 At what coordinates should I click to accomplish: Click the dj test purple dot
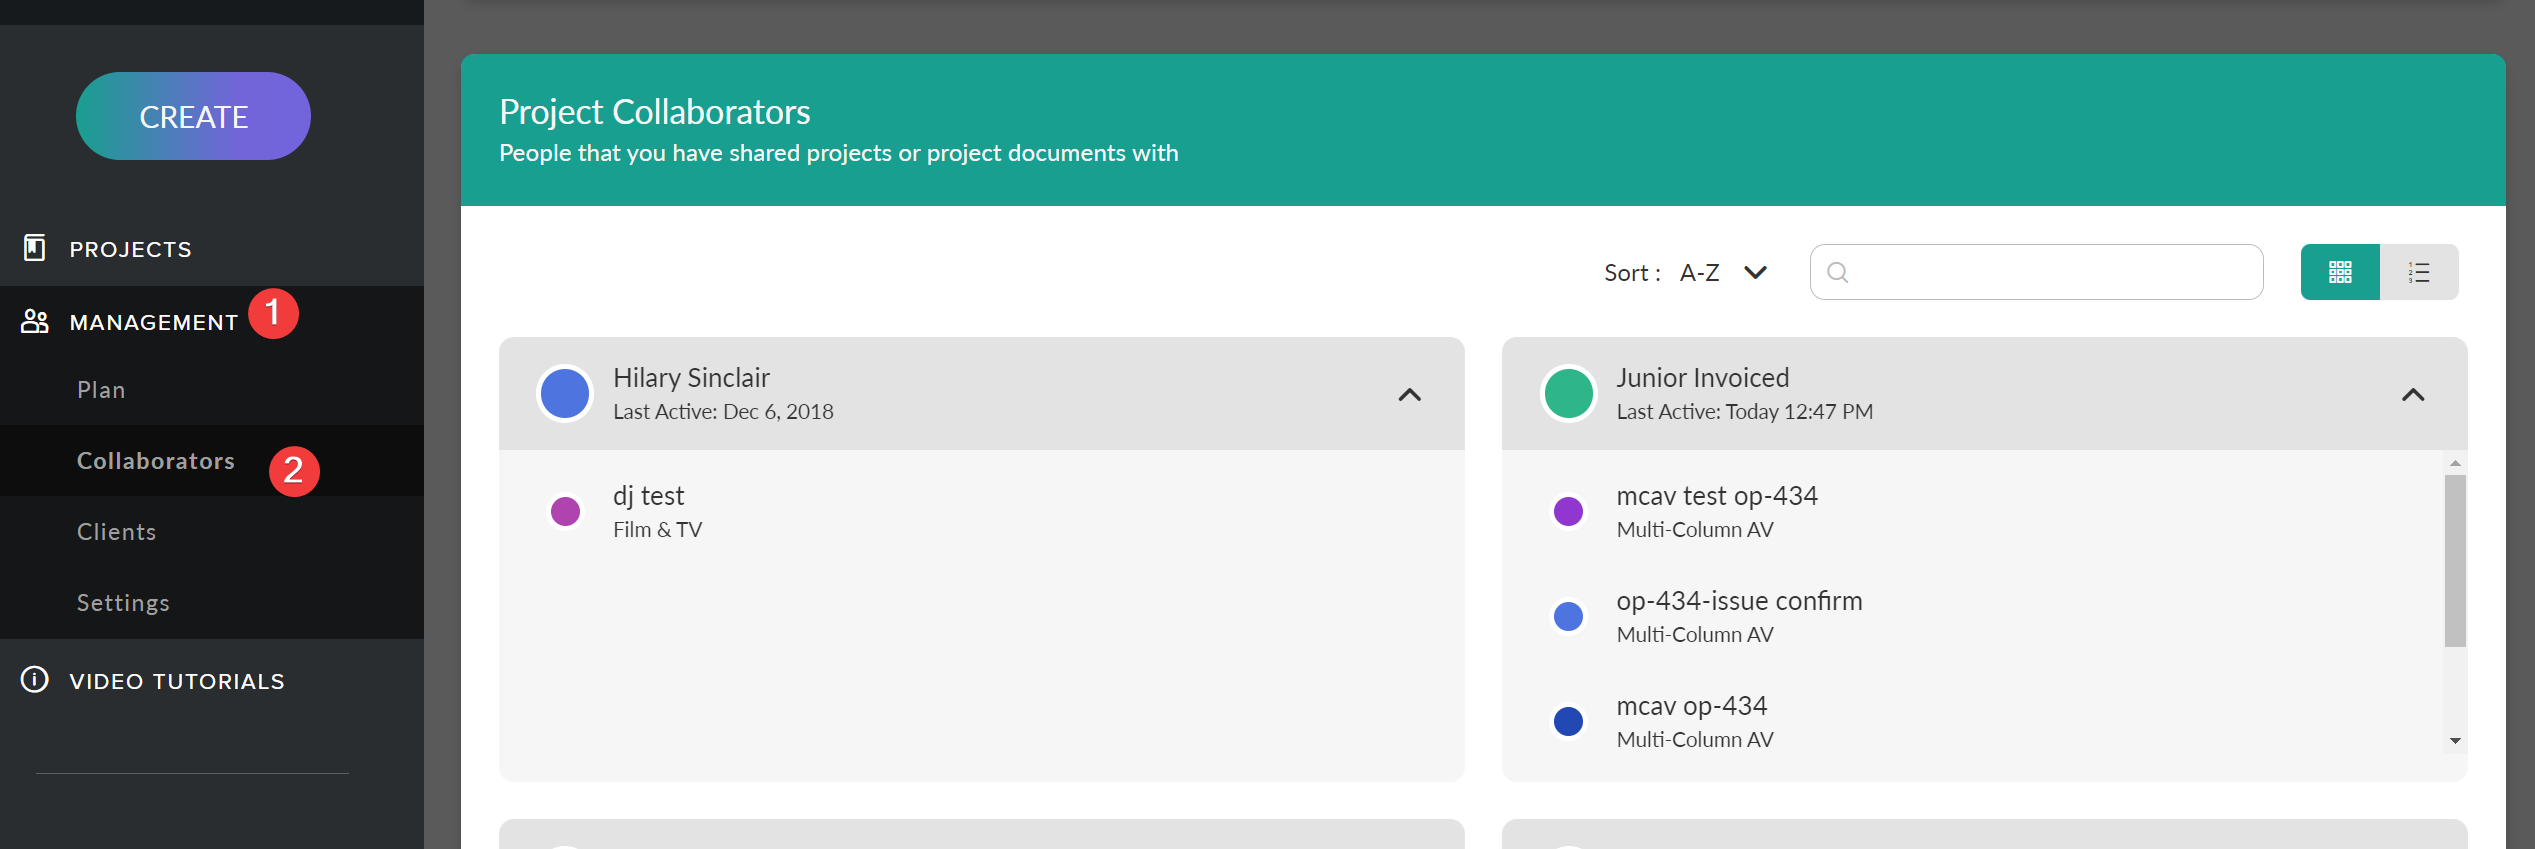pyautogui.click(x=566, y=512)
